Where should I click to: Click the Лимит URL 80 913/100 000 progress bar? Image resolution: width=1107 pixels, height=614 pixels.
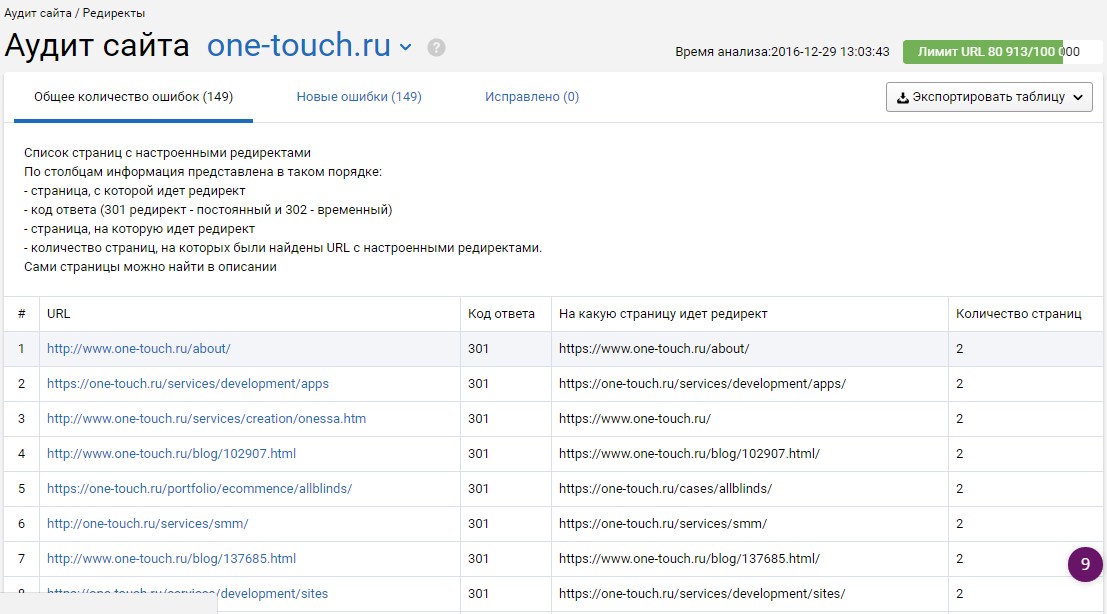coord(1002,52)
